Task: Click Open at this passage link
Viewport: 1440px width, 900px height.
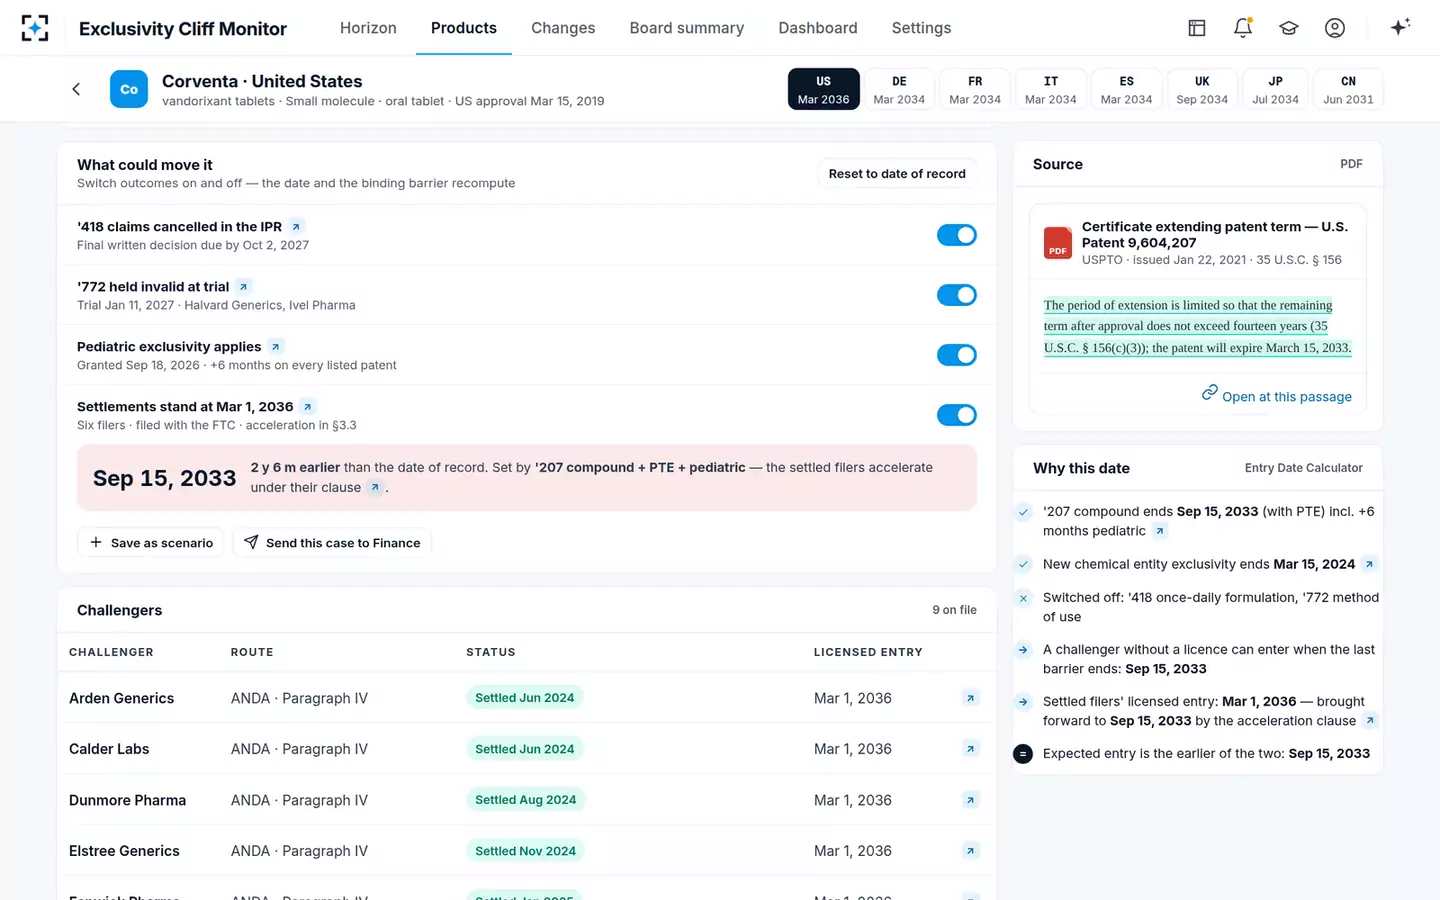Action: click(1276, 396)
